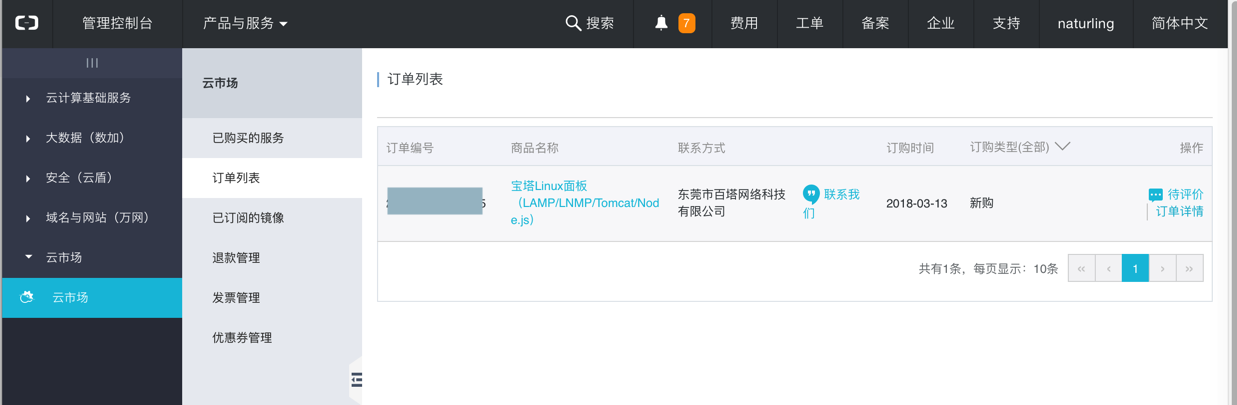Open the 产品与服务 dropdown menu
The width and height of the screenshot is (1237, 405).
coord(245,23)
